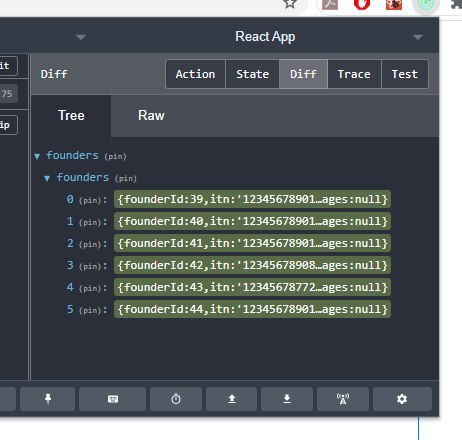Open the settings gear icon button

(x=402, y=399)
